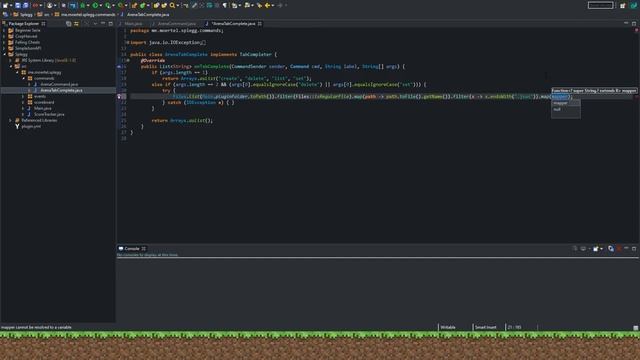Click the Run External Tools icon

[120, 5]
